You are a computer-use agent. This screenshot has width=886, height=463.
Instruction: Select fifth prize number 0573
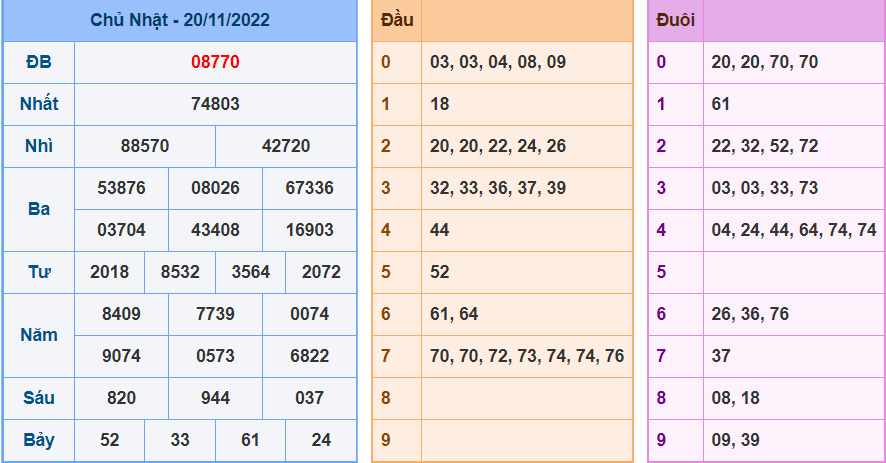point(215,356)
